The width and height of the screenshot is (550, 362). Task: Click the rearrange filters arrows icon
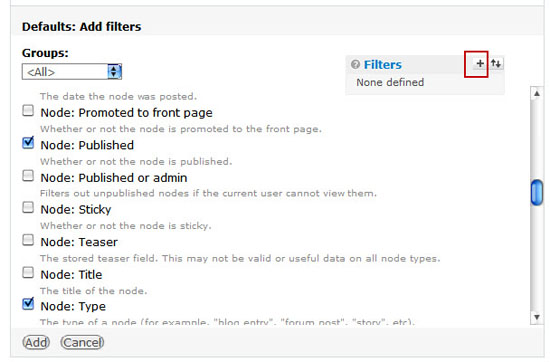point(496,63)
